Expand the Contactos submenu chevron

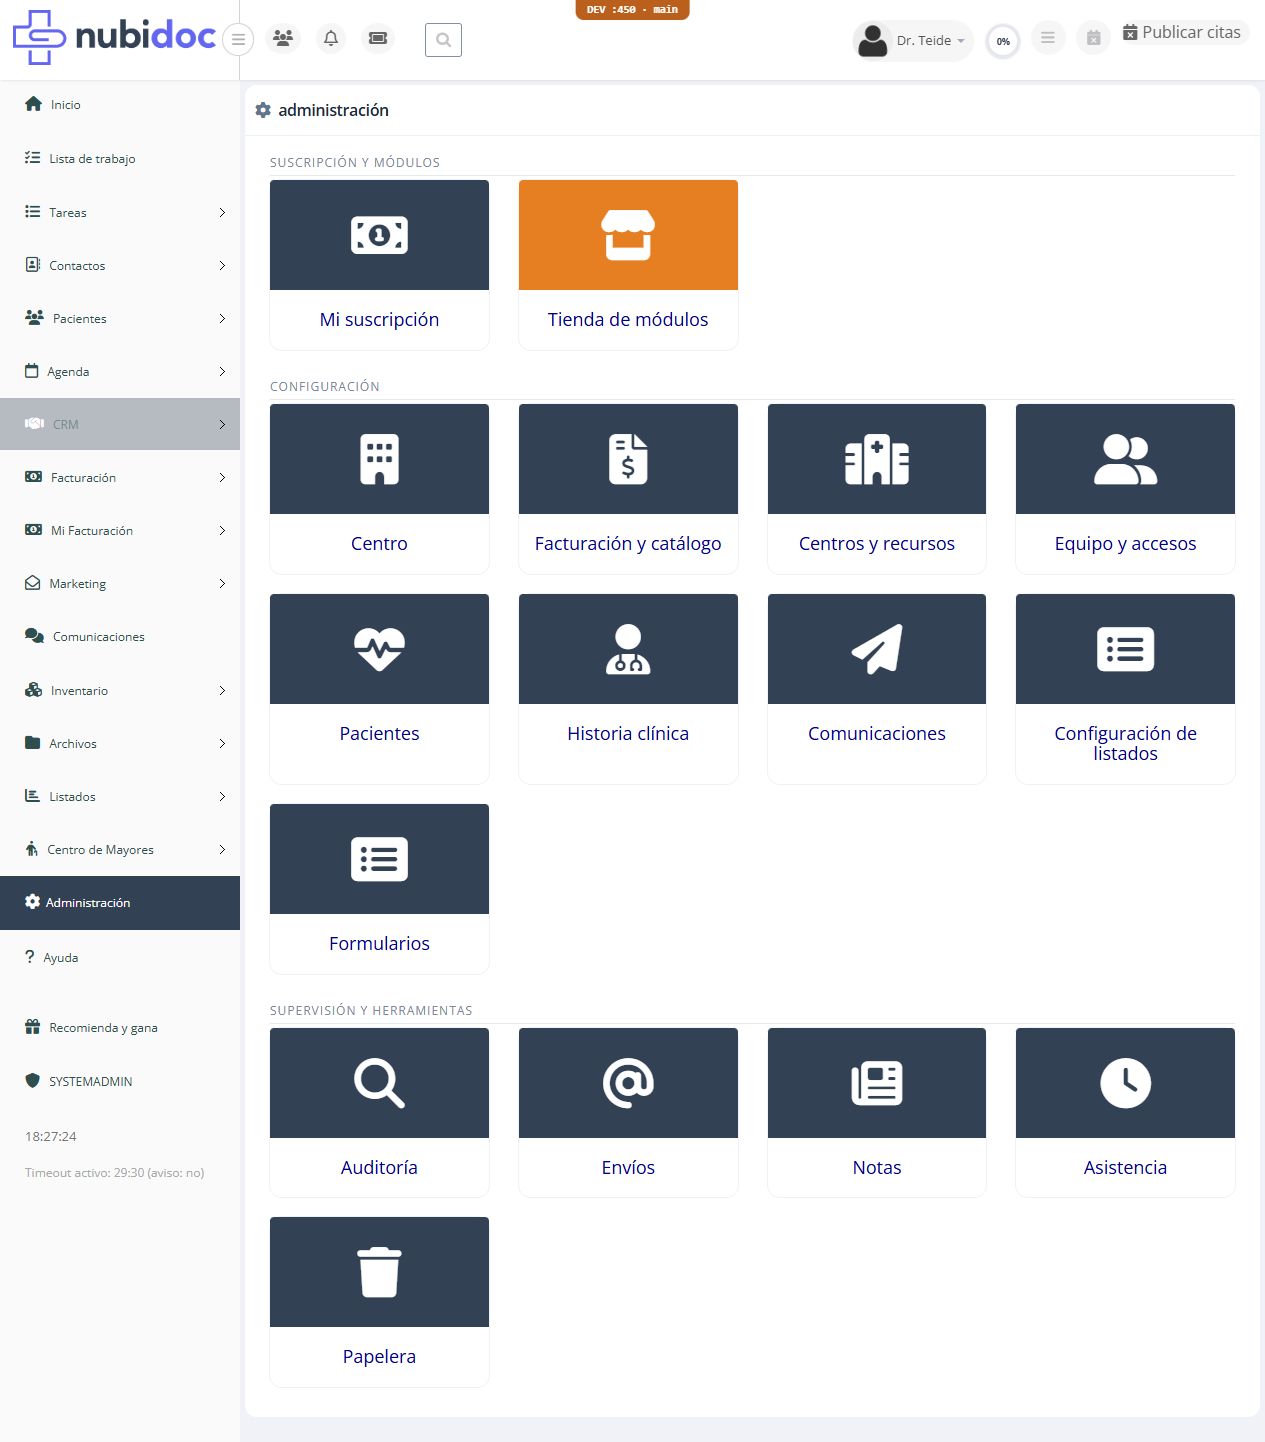tap(222, 265)
